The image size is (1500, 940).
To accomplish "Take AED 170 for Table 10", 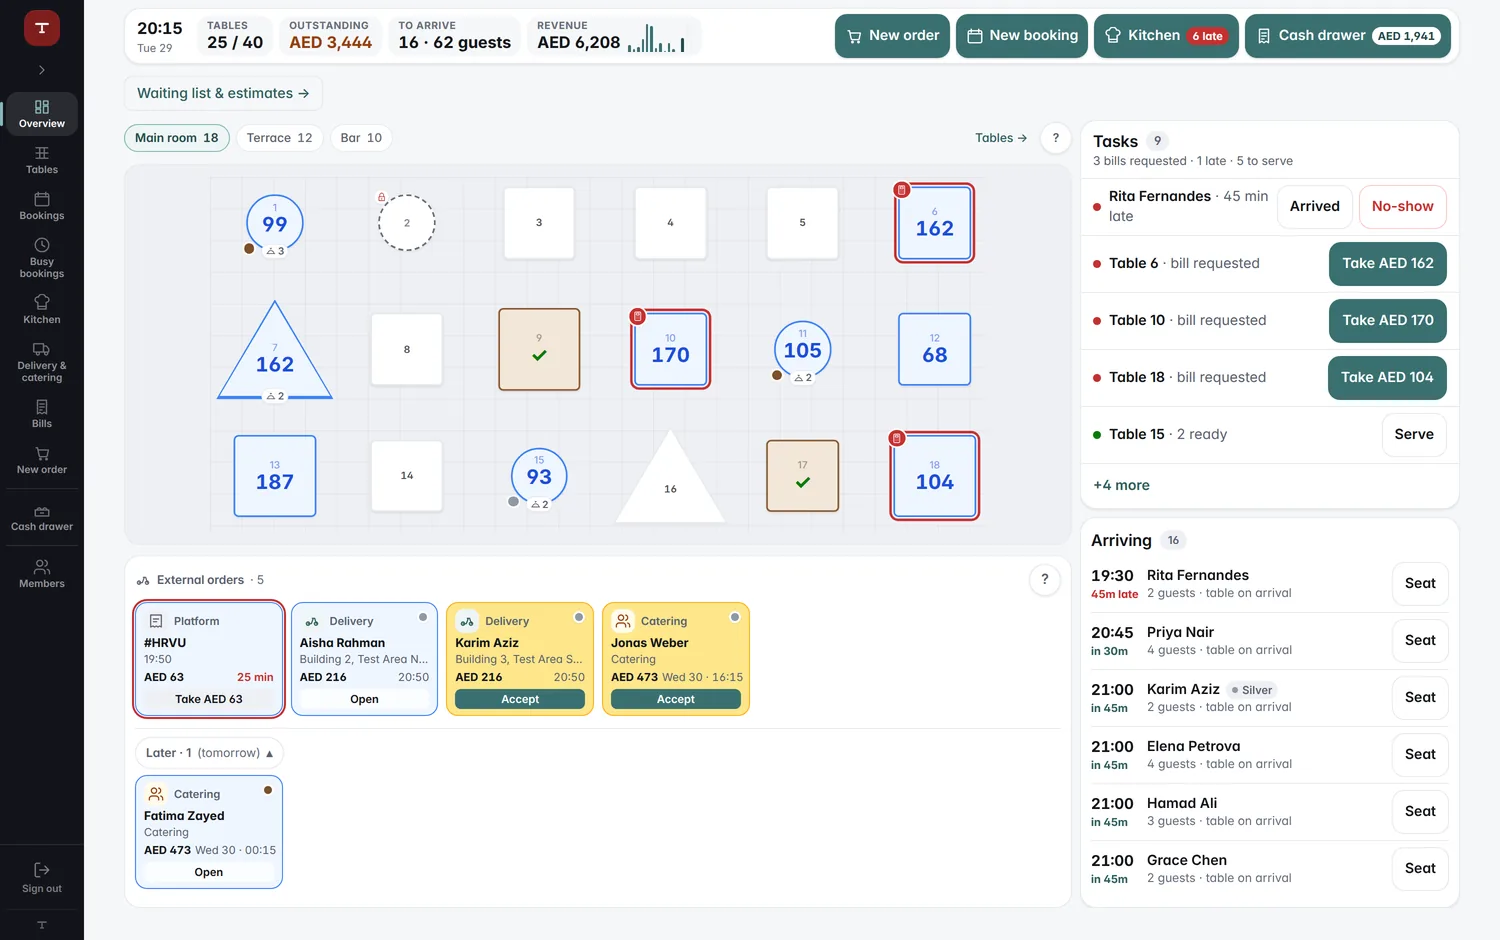I will (1387, 321).
